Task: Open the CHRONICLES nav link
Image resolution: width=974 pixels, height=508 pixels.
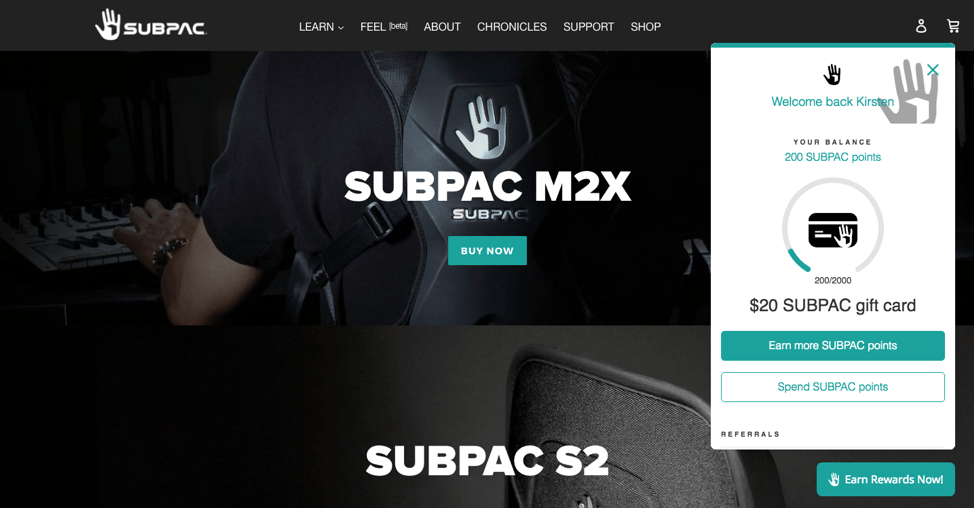Action: (512, 27)
